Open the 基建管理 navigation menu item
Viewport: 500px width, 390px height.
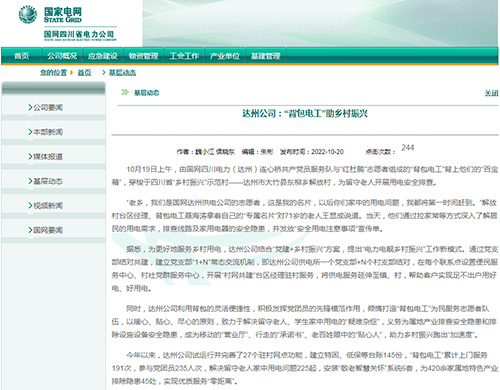point(265,56)
